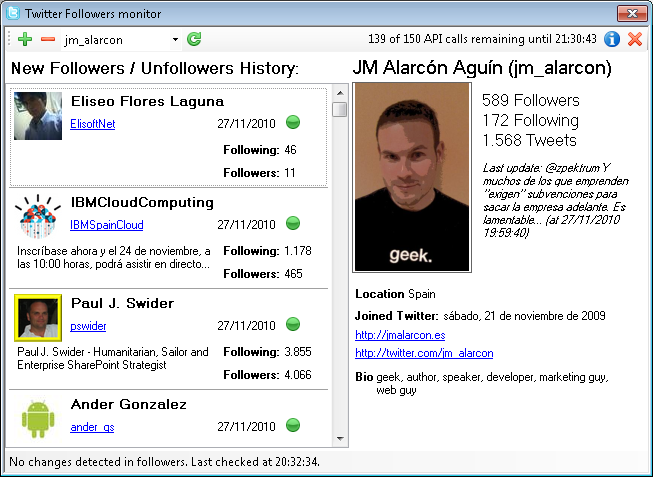The image size is (653, 477).
Task: Click the history list scrollbar thumb
Action: click(340, 109)
